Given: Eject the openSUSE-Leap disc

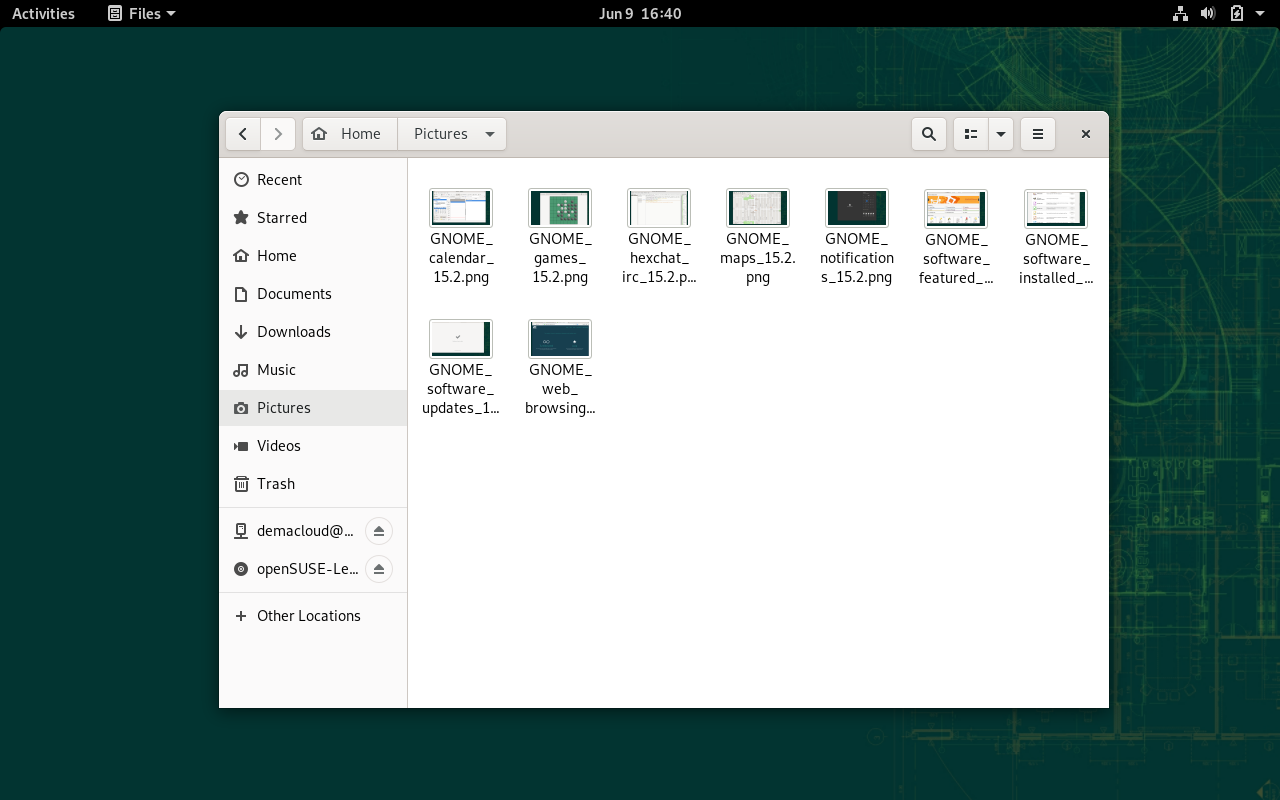Looking at the screenshot, I should (x=379, y=569).
